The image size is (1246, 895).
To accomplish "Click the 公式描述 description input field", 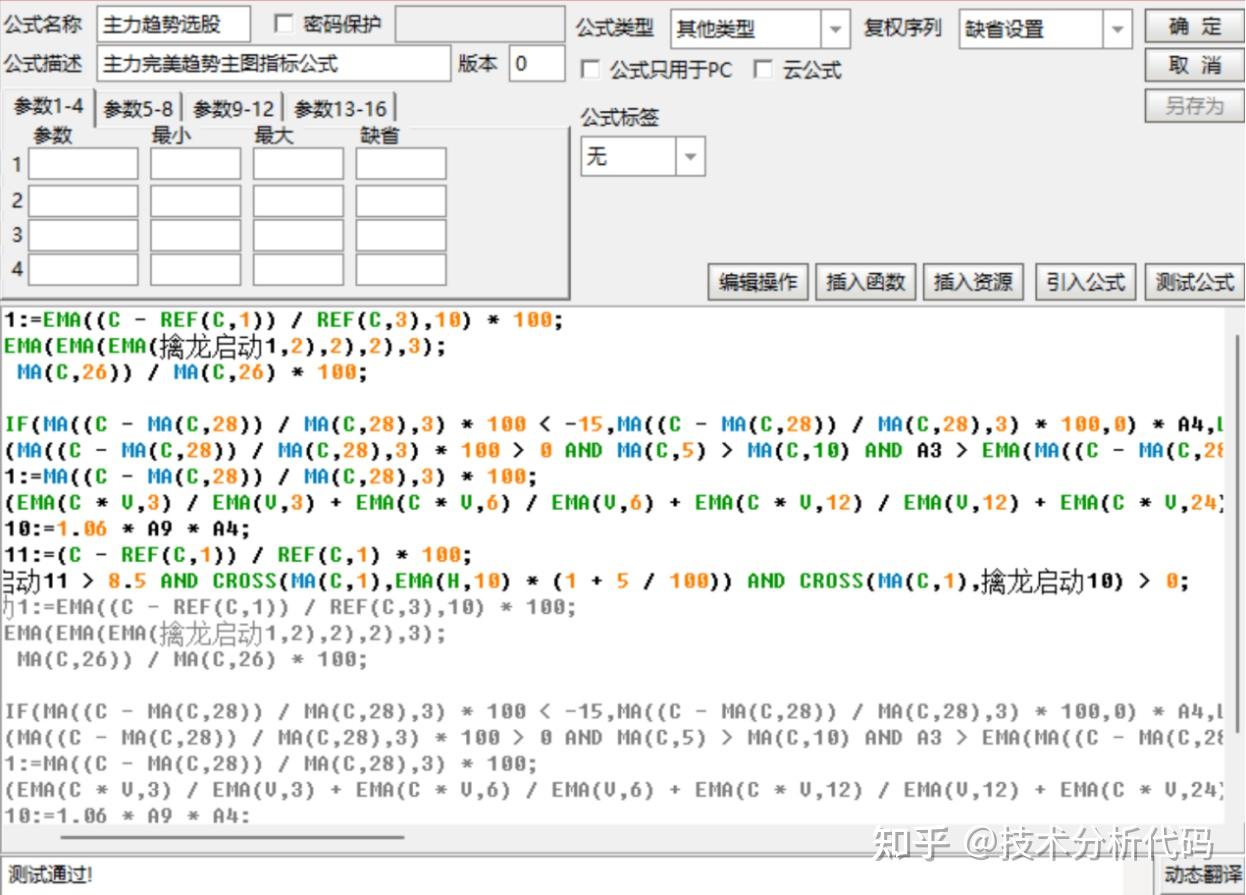I will [274, 63].
